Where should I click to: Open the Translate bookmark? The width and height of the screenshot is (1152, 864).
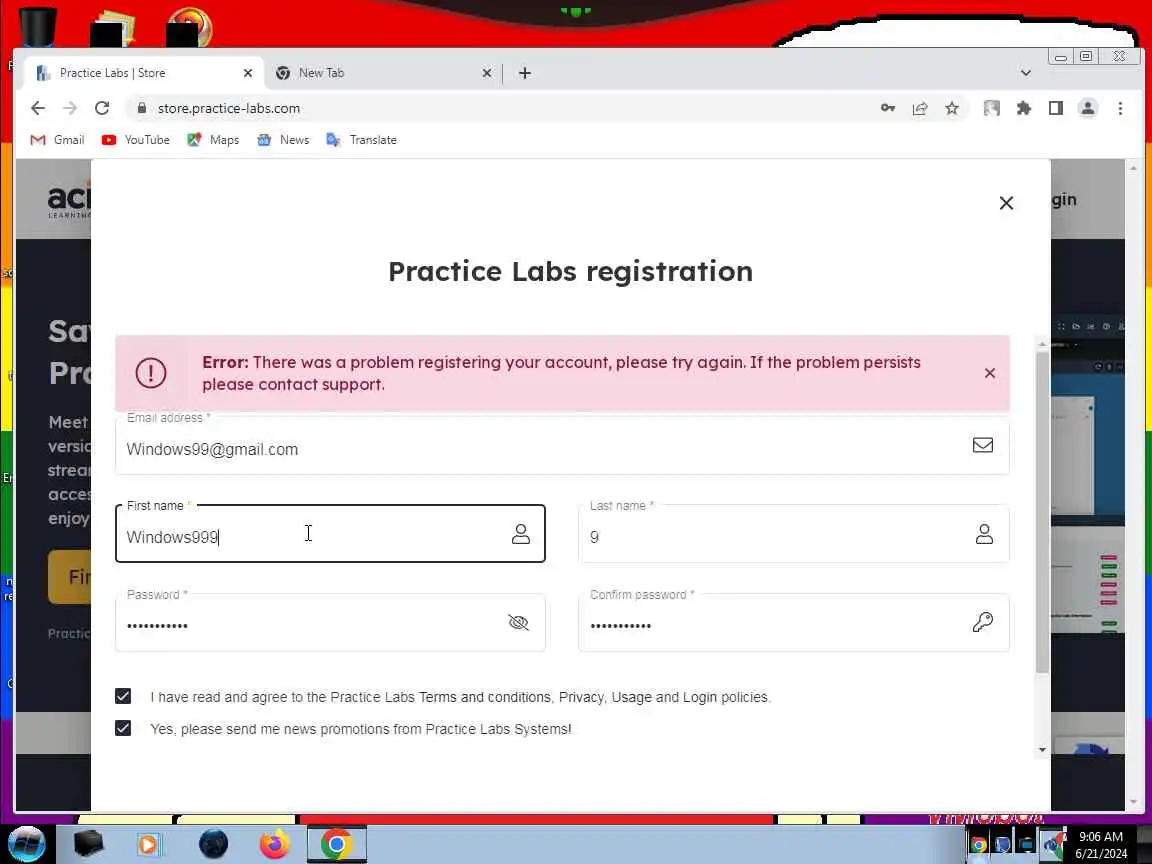pyautogui.click(x=361, y=140)
